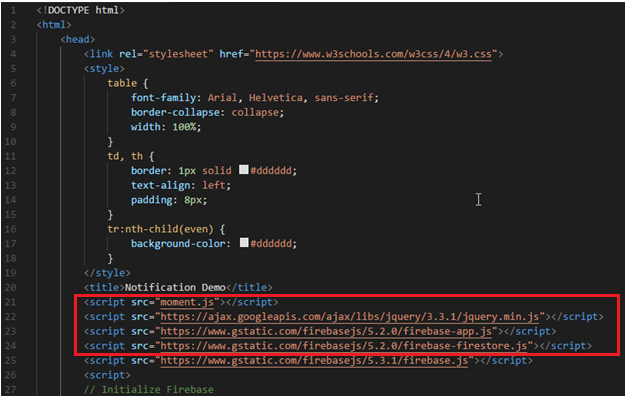Click the border-collapse property
This screenshot has height=397, width=626.
175,112
